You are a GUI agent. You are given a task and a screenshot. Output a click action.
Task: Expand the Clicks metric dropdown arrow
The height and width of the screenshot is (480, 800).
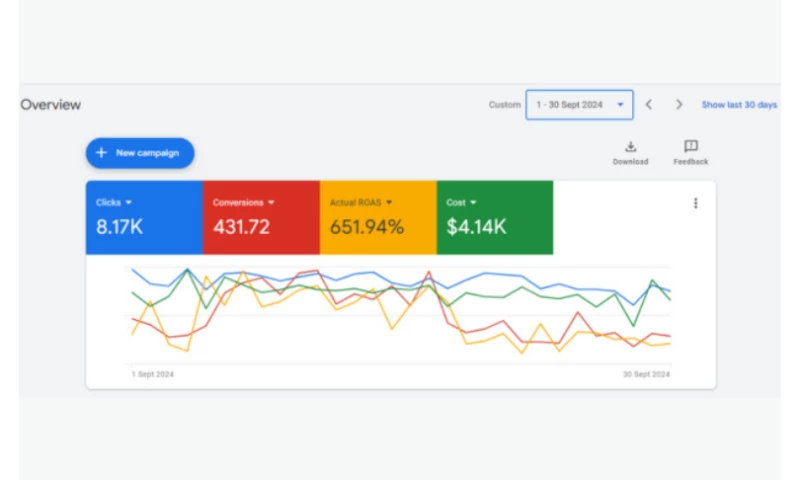[x=129, y=203]
